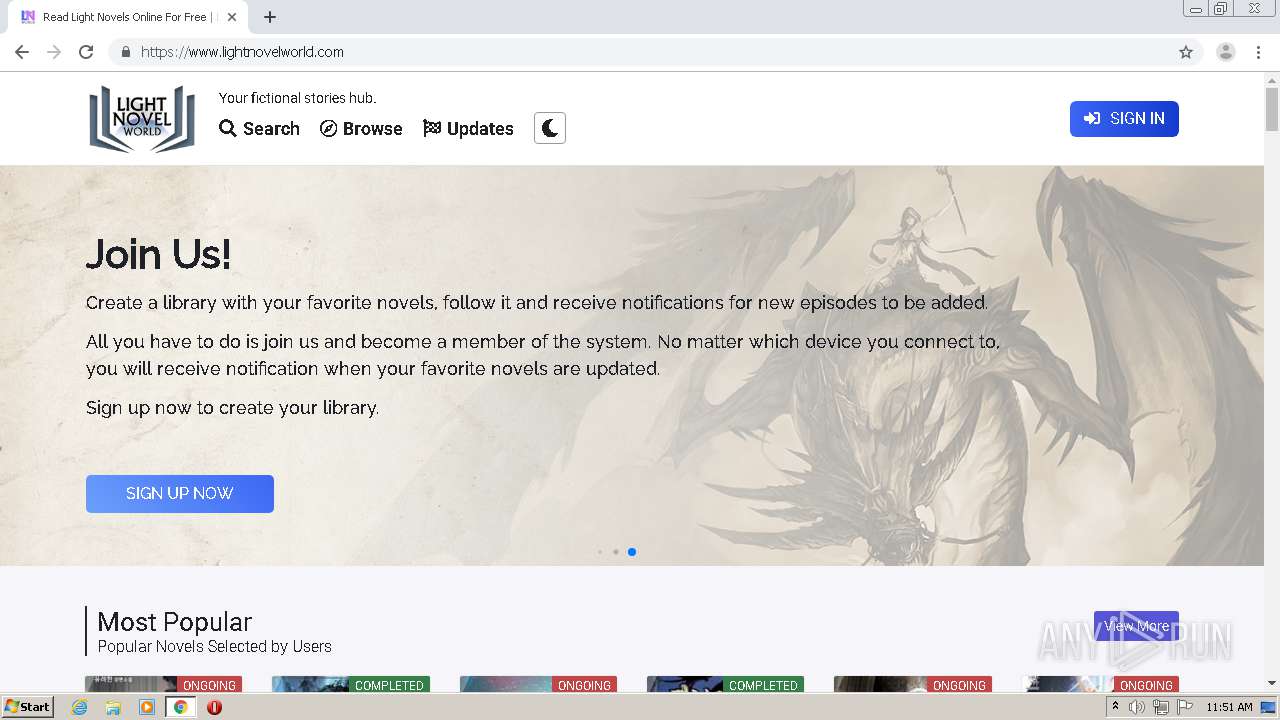1280x720 pixels.
Task: Go forward in browser history
Action: click(54, 52)
